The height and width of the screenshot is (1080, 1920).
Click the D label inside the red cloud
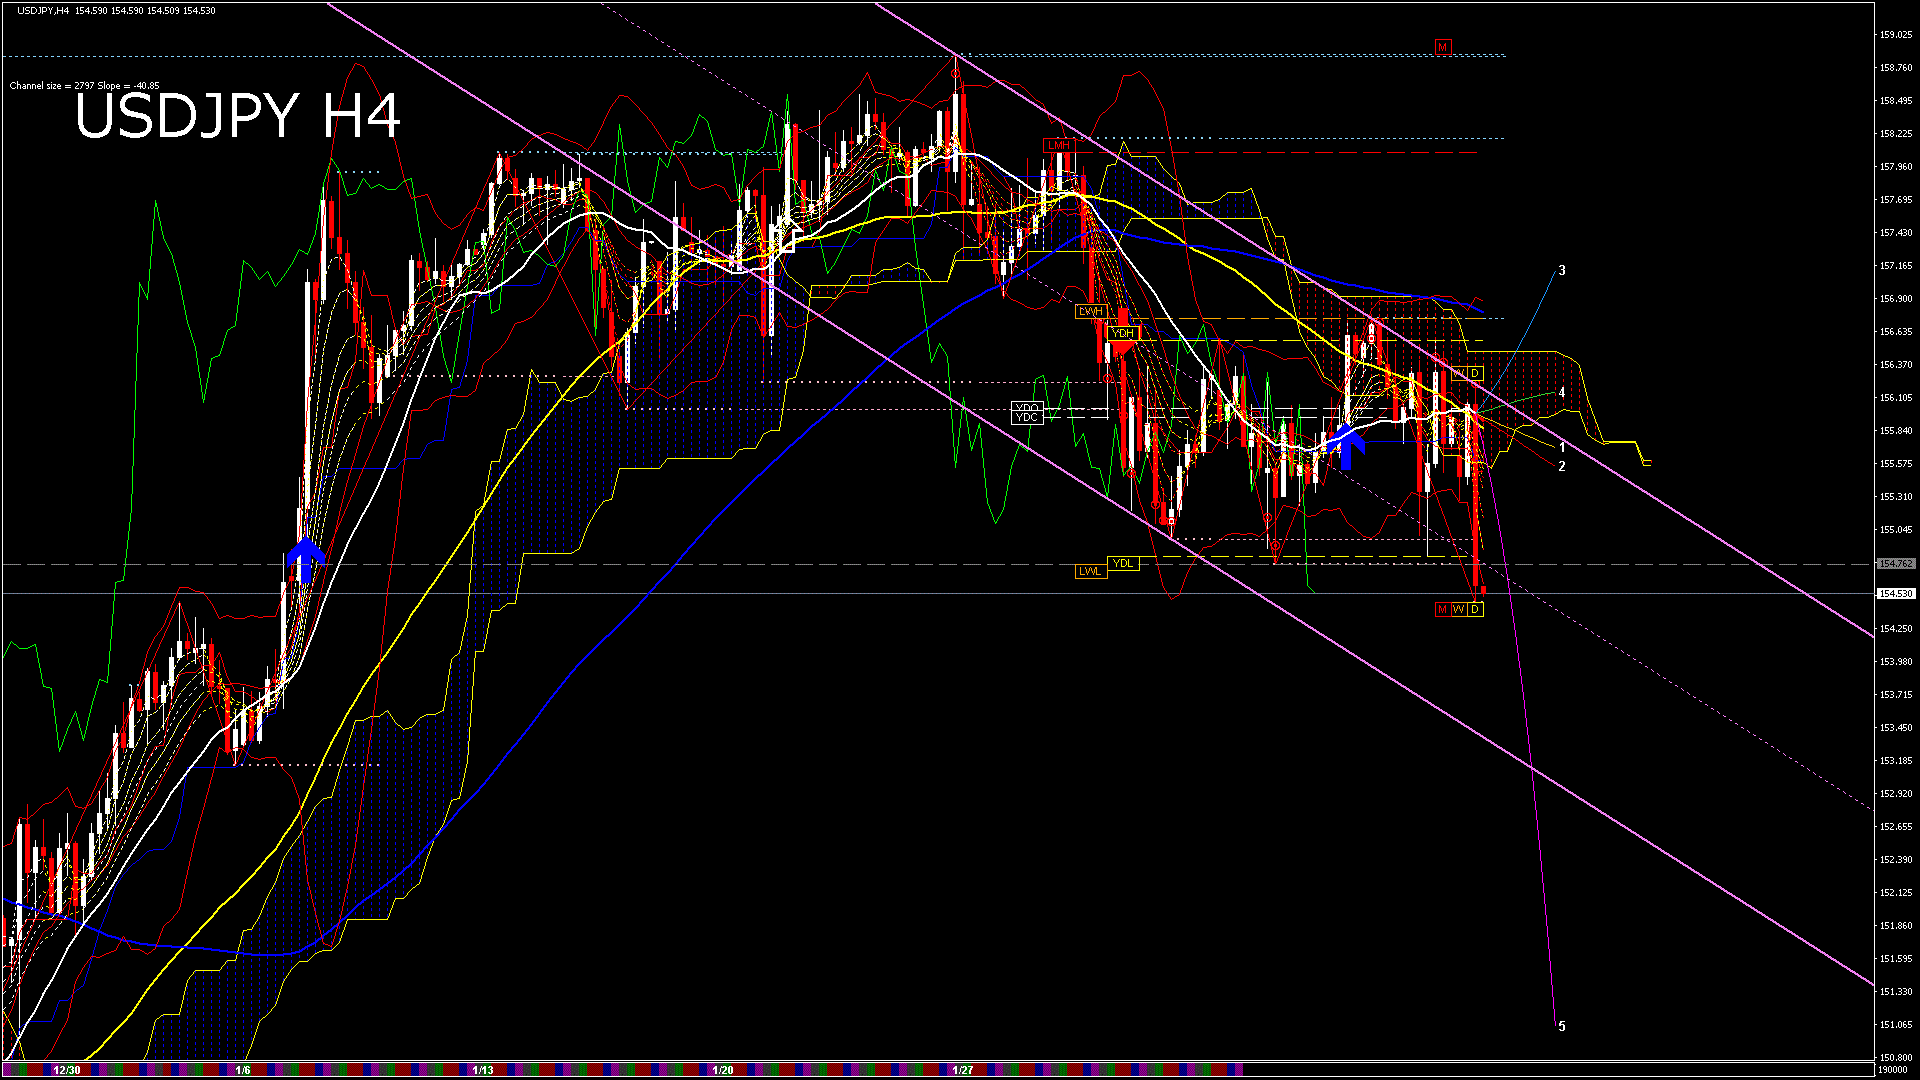1475,374
